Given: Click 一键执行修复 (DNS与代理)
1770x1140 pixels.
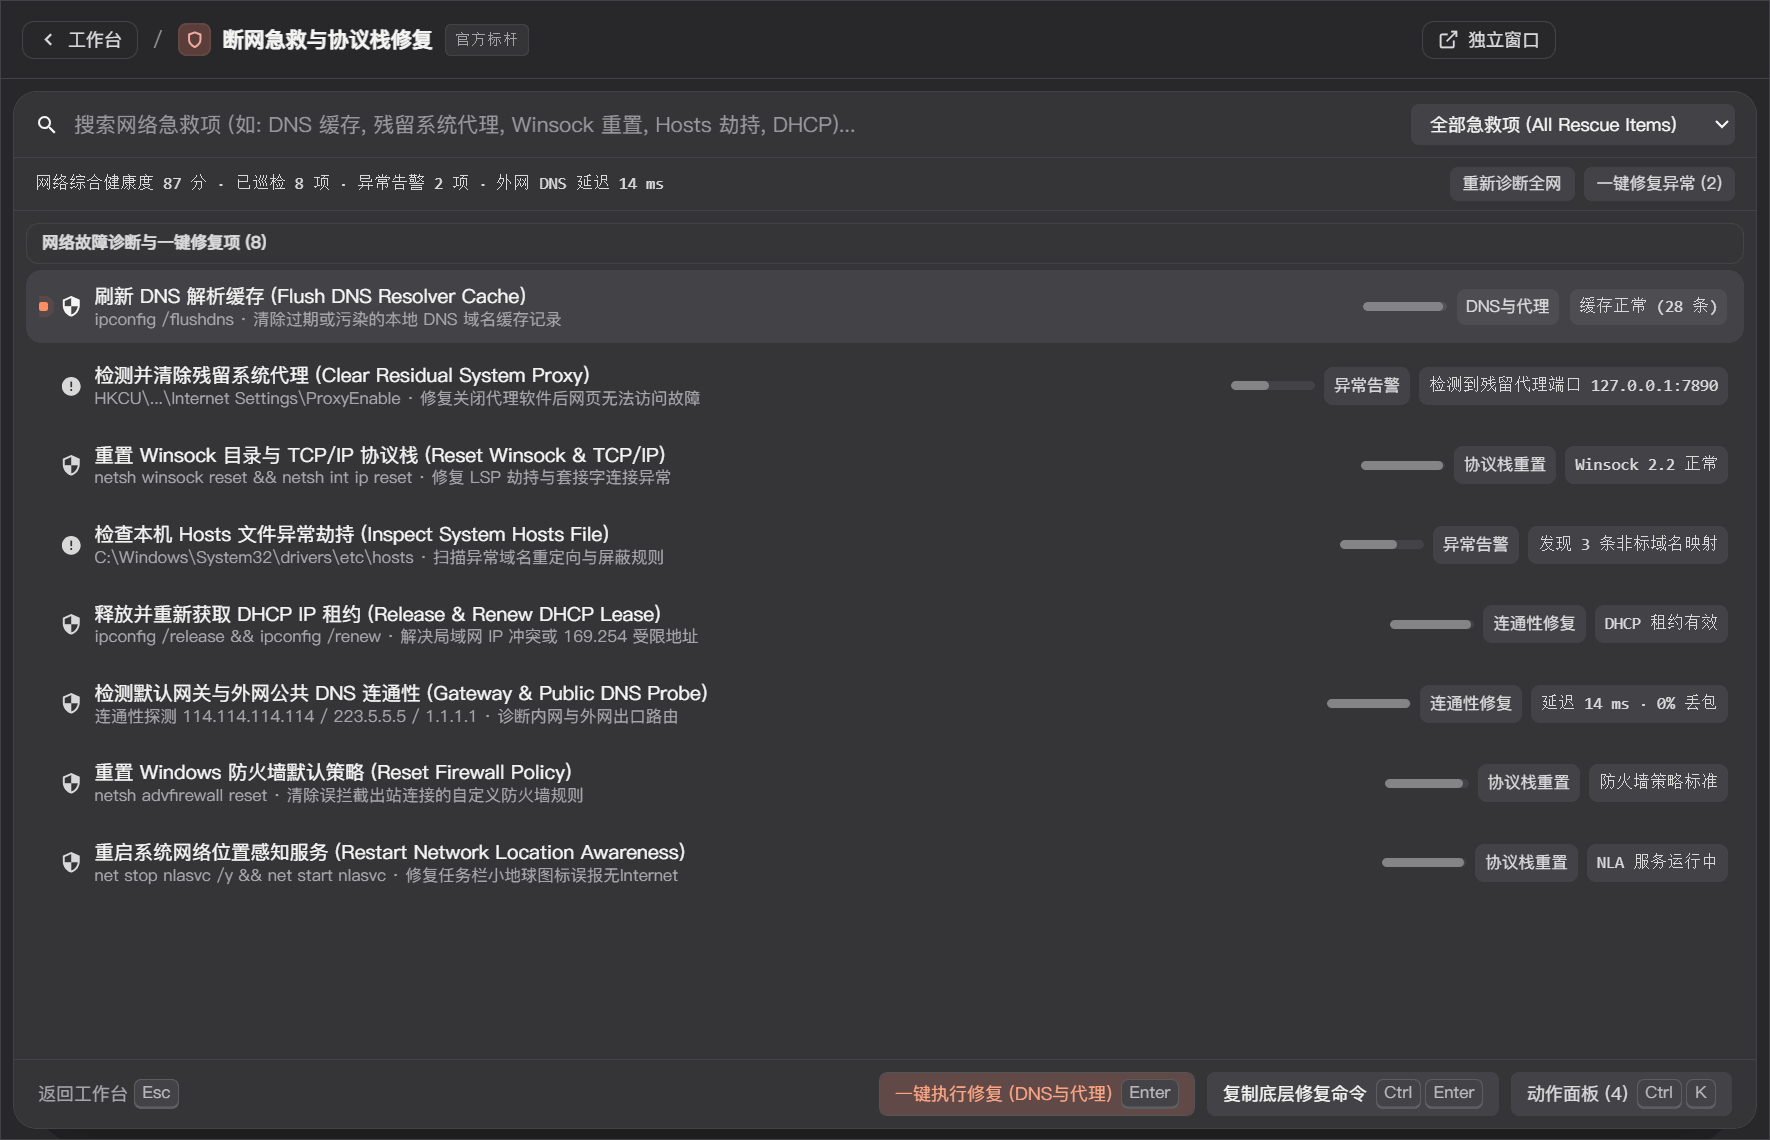Looking at the screenshot, I should pos(1037,1093).
